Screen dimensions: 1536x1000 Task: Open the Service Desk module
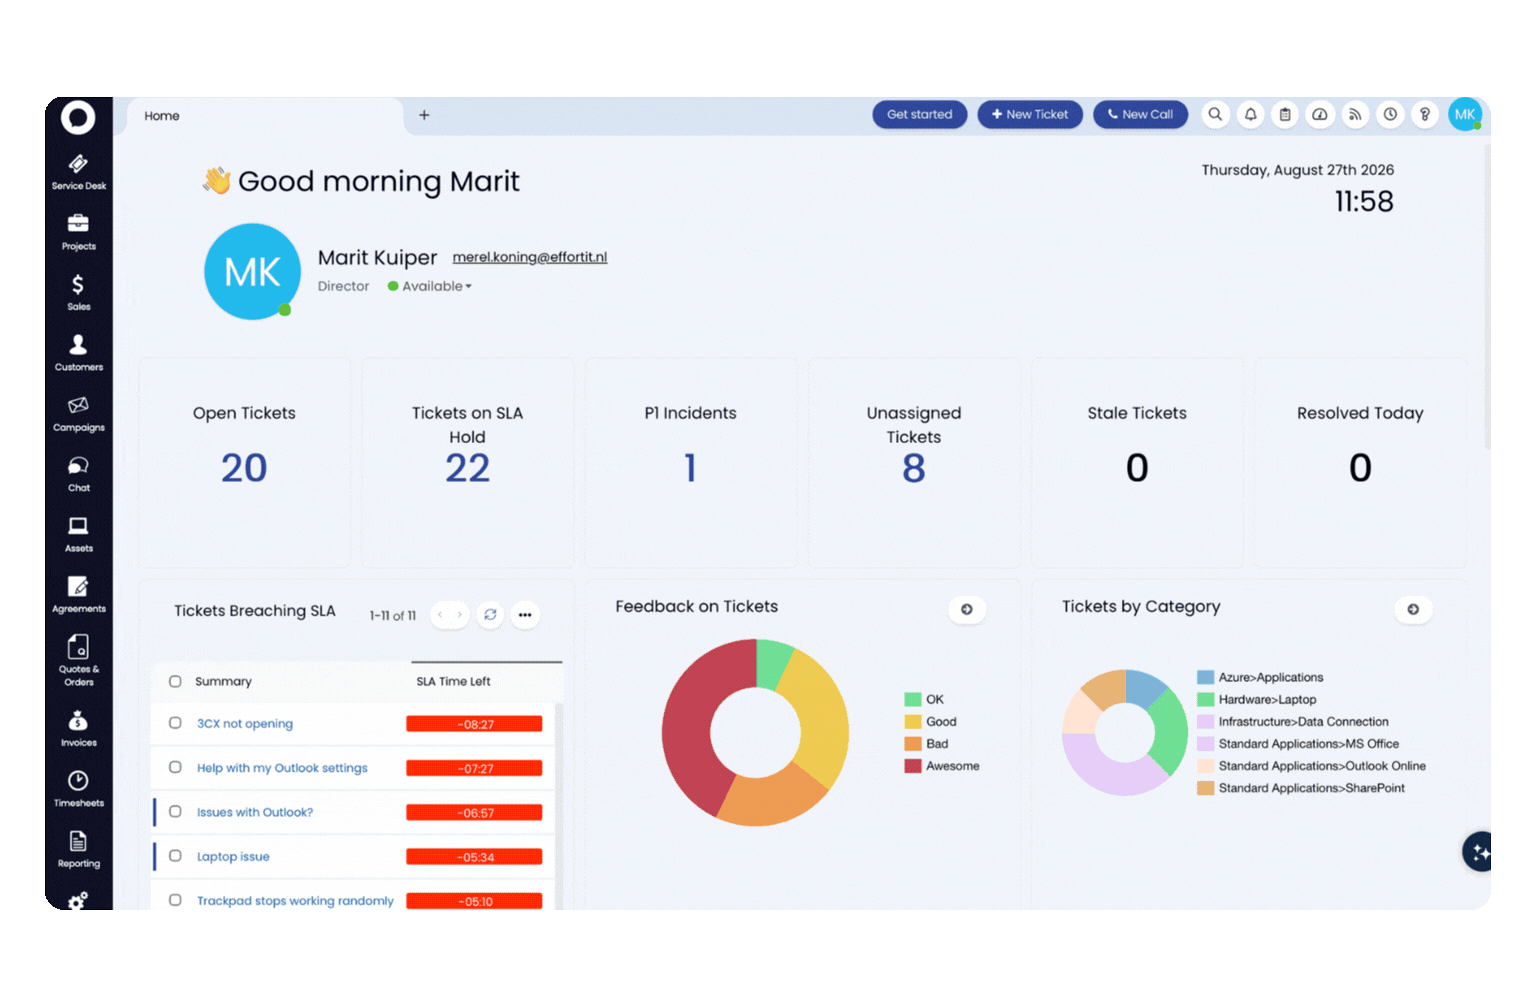(79, 171)
